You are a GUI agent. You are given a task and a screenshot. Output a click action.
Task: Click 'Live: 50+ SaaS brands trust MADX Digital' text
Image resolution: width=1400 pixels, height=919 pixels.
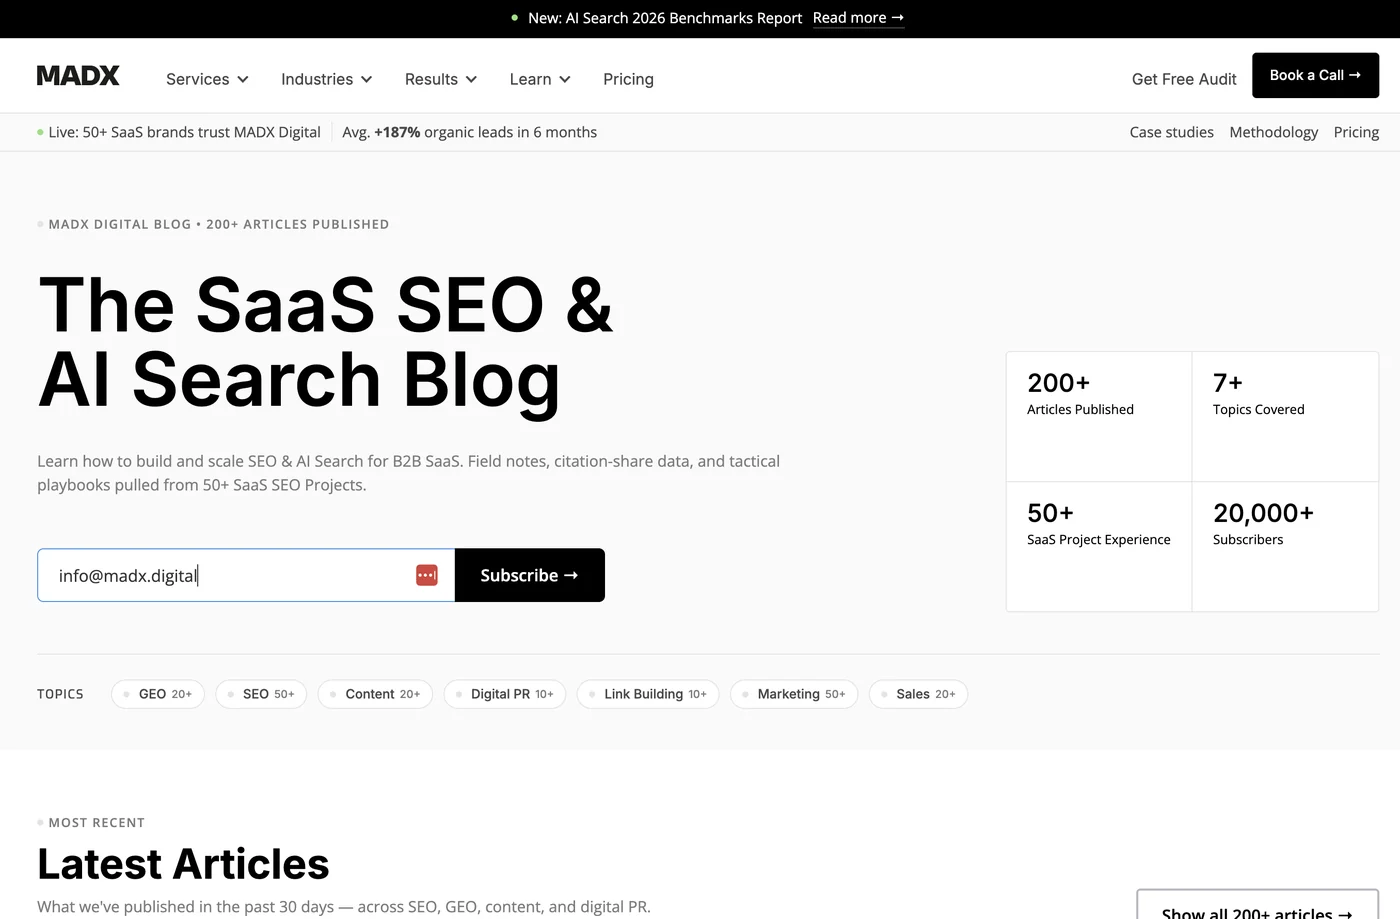184,132
